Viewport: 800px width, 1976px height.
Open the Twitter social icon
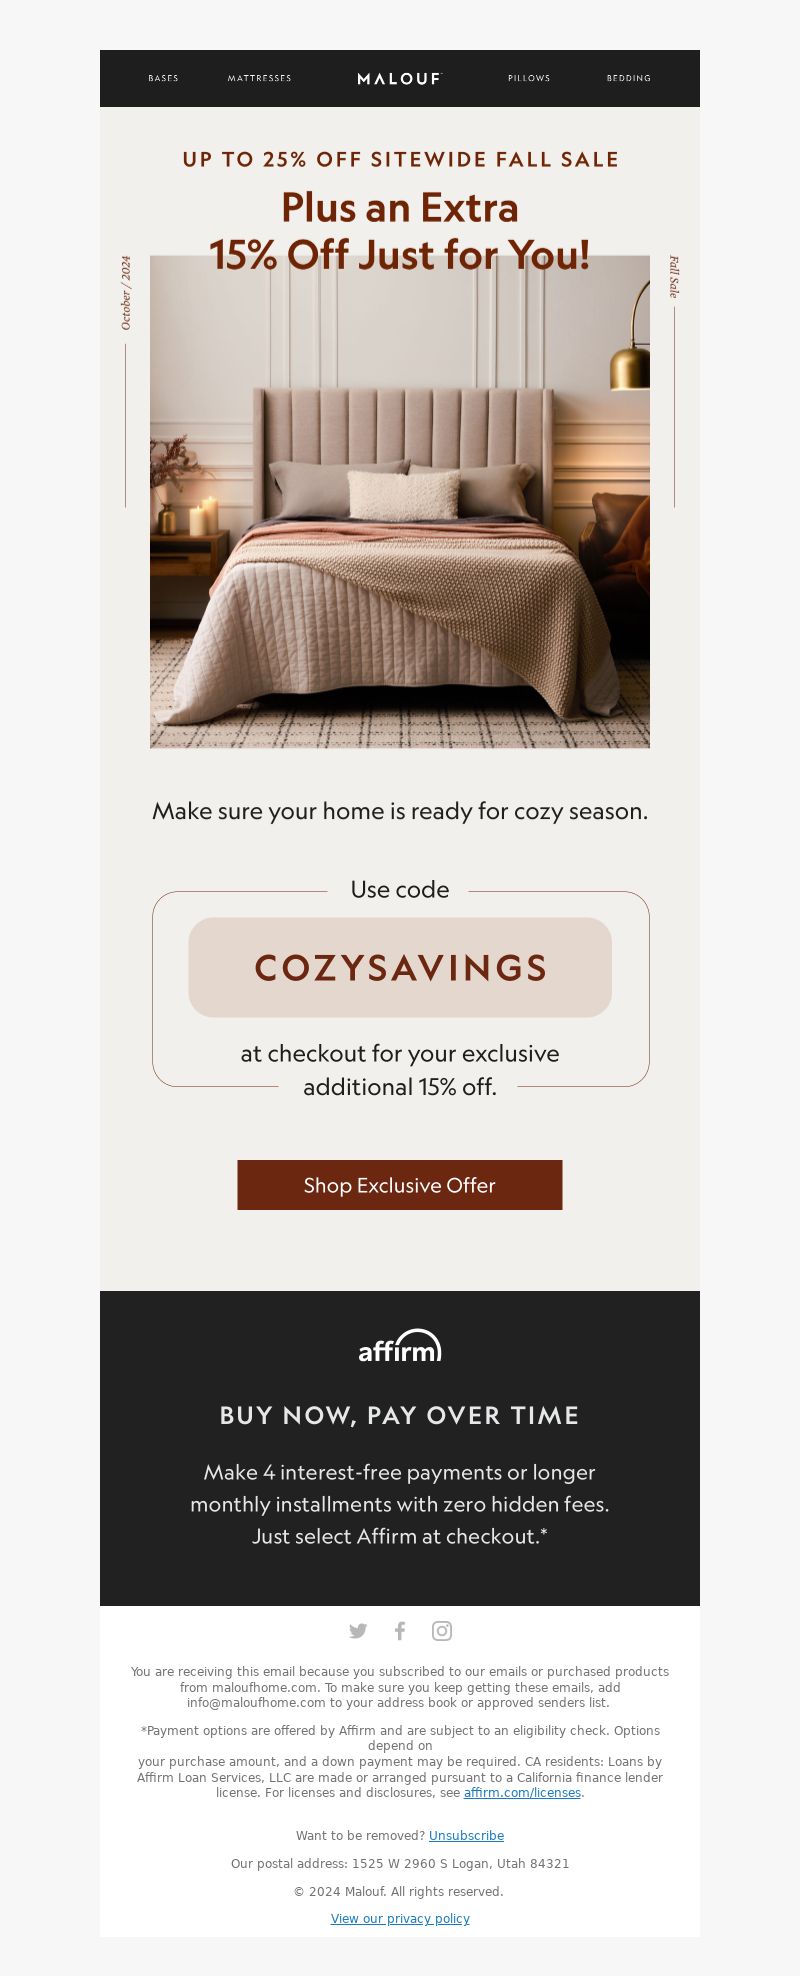pyautogui.click(x=358, y=1631)
